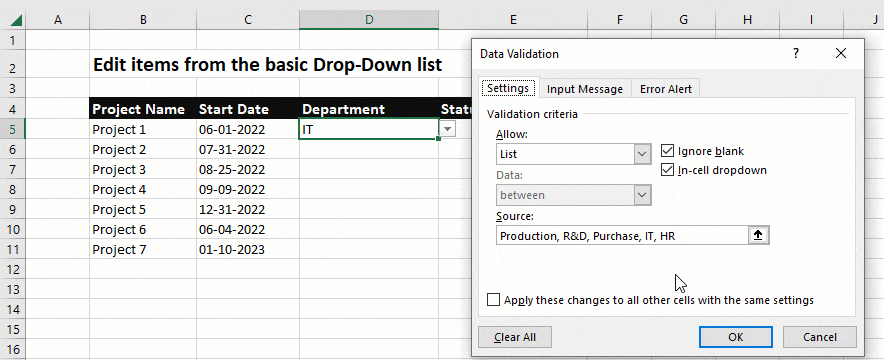Select the empty Department cell for Project 7

coord(369,249)
